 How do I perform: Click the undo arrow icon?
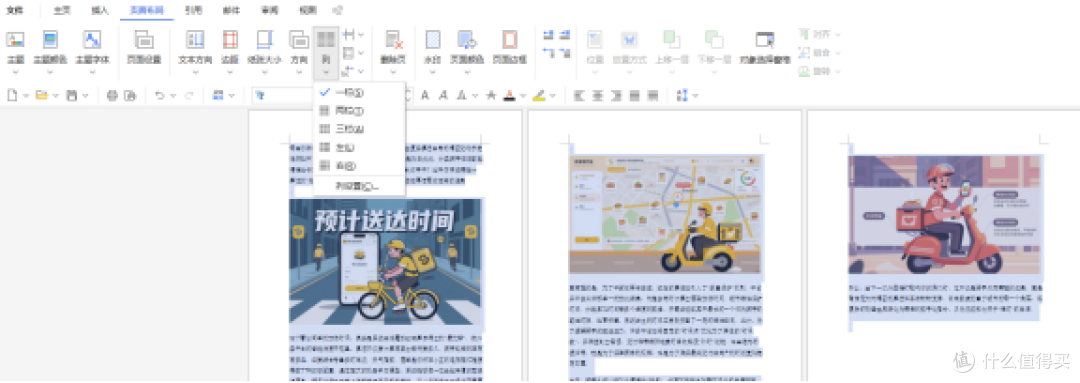coord(160,95)
